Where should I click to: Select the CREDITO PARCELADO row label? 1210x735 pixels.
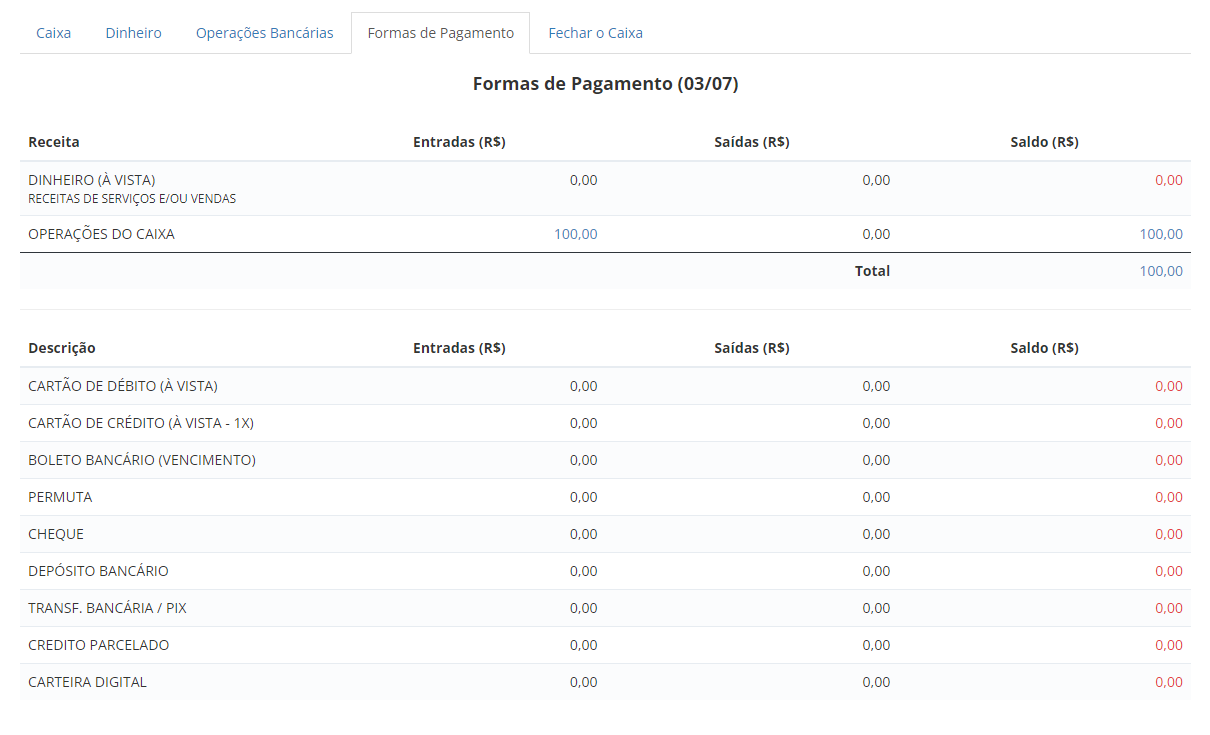point(99,645)
